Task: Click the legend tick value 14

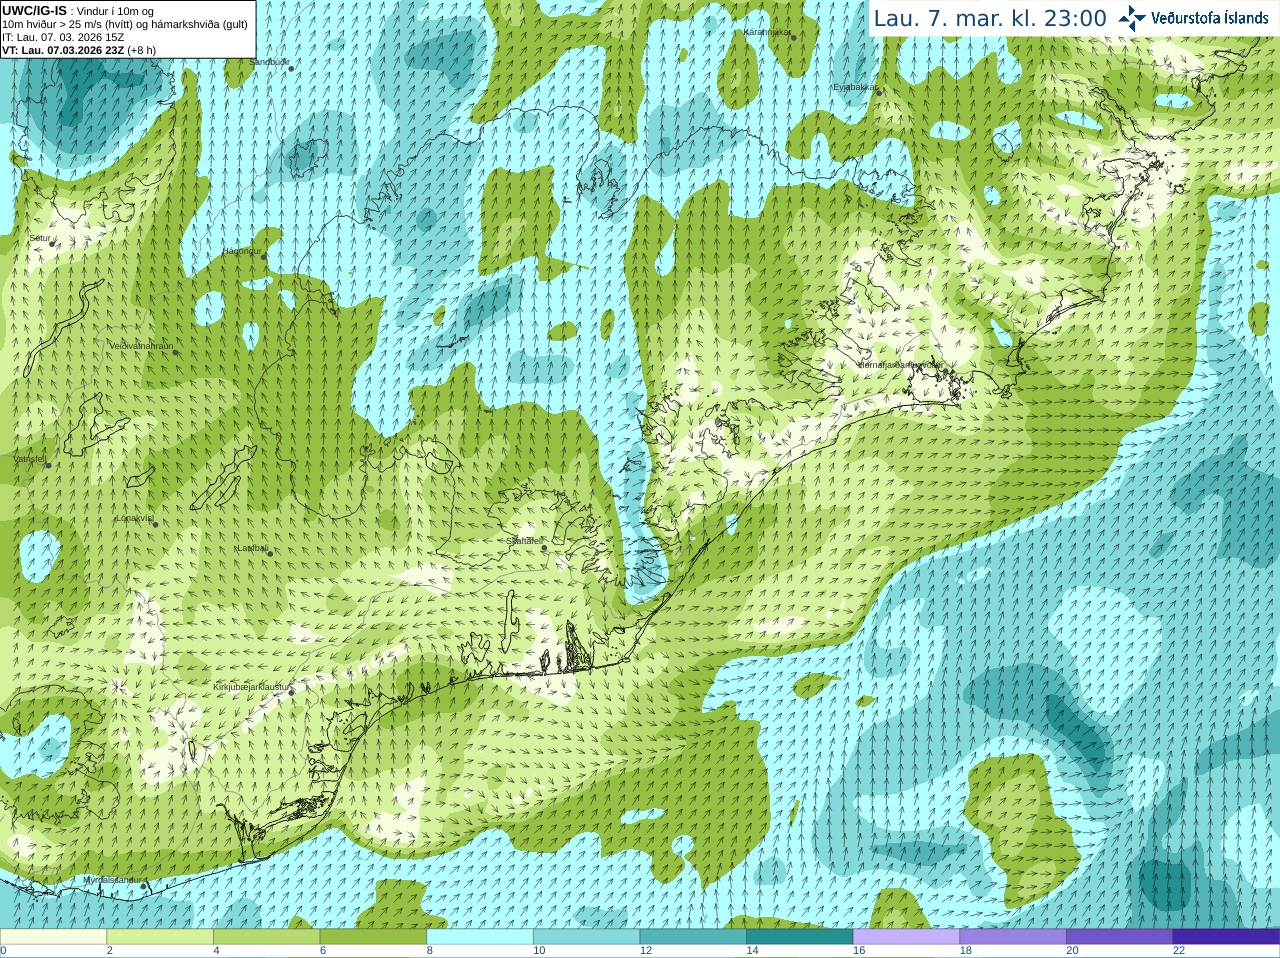Action: (x=752, y=951)
